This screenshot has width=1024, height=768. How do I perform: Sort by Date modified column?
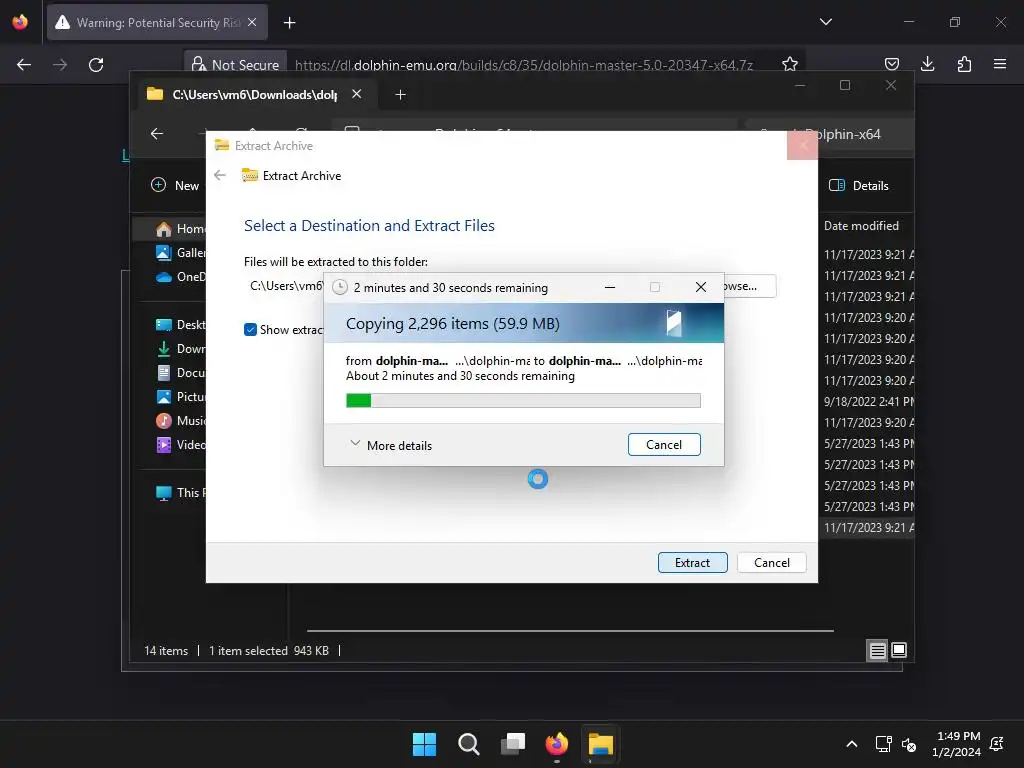coord(861,226)
